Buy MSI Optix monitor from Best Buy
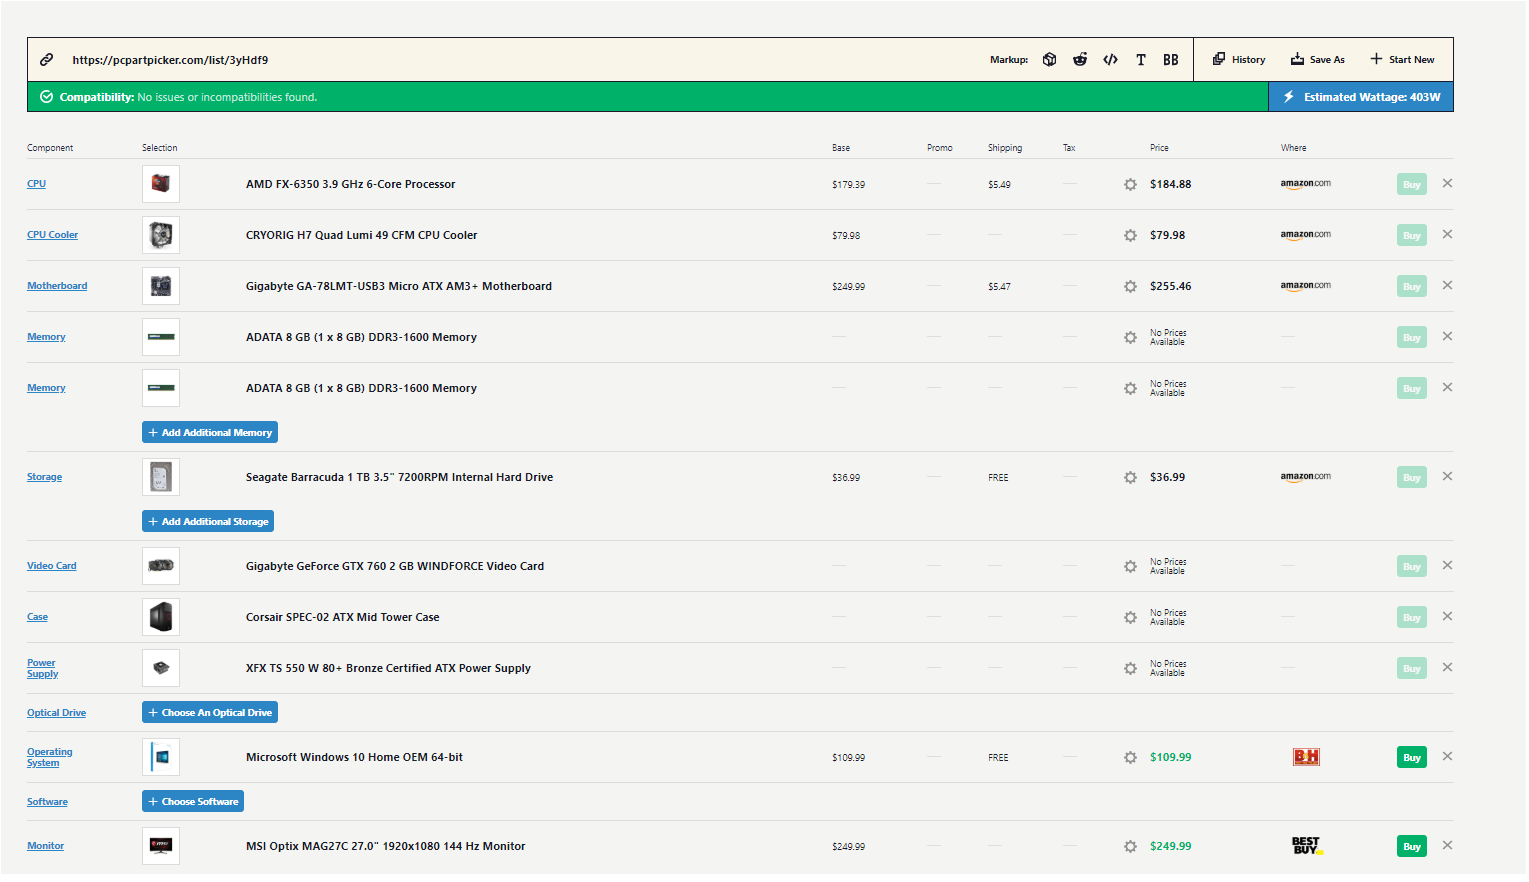Image resolution: width=1529 pixels, height=882 pixels. [1411, 847]
